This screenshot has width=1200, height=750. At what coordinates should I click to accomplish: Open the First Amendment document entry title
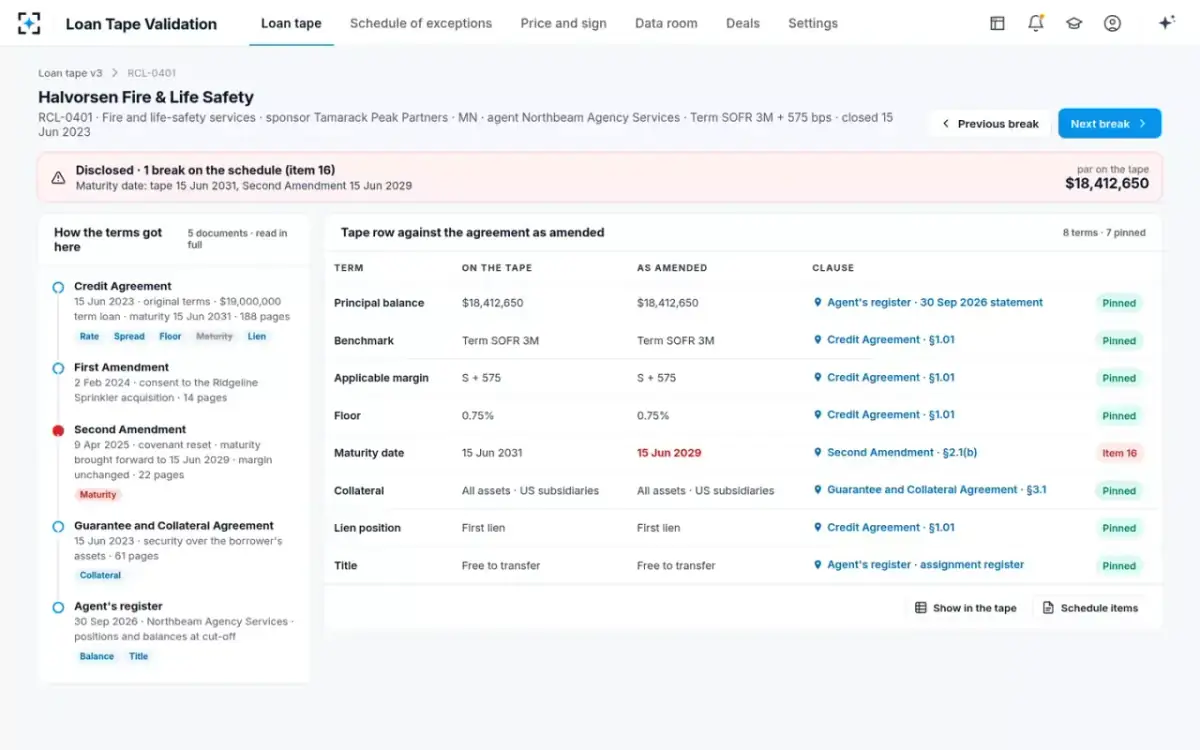(121, 367)
